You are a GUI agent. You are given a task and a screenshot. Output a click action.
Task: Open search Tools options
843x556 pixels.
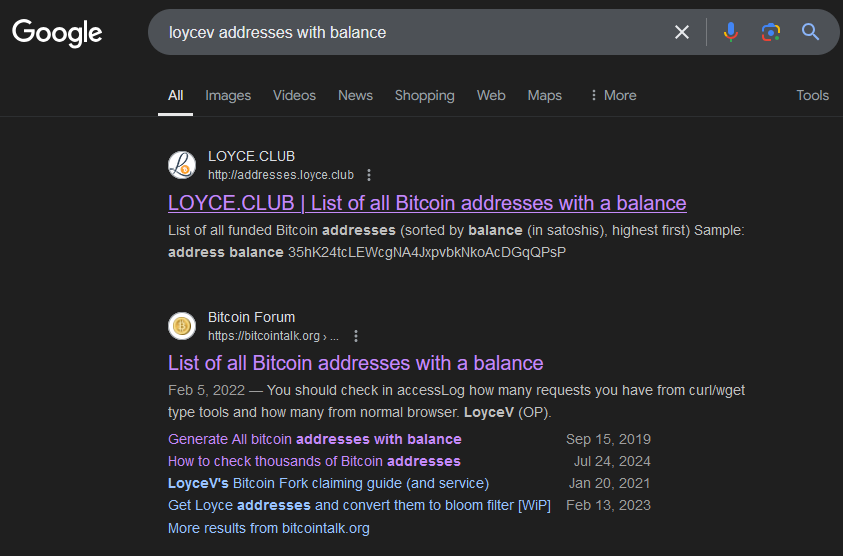[x=812, y=96]
